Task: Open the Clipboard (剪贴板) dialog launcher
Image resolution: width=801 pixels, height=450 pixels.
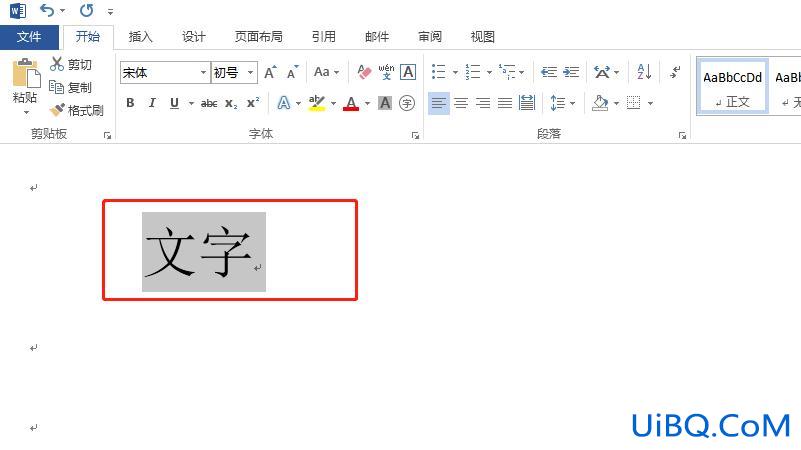Action: point(107,135)
